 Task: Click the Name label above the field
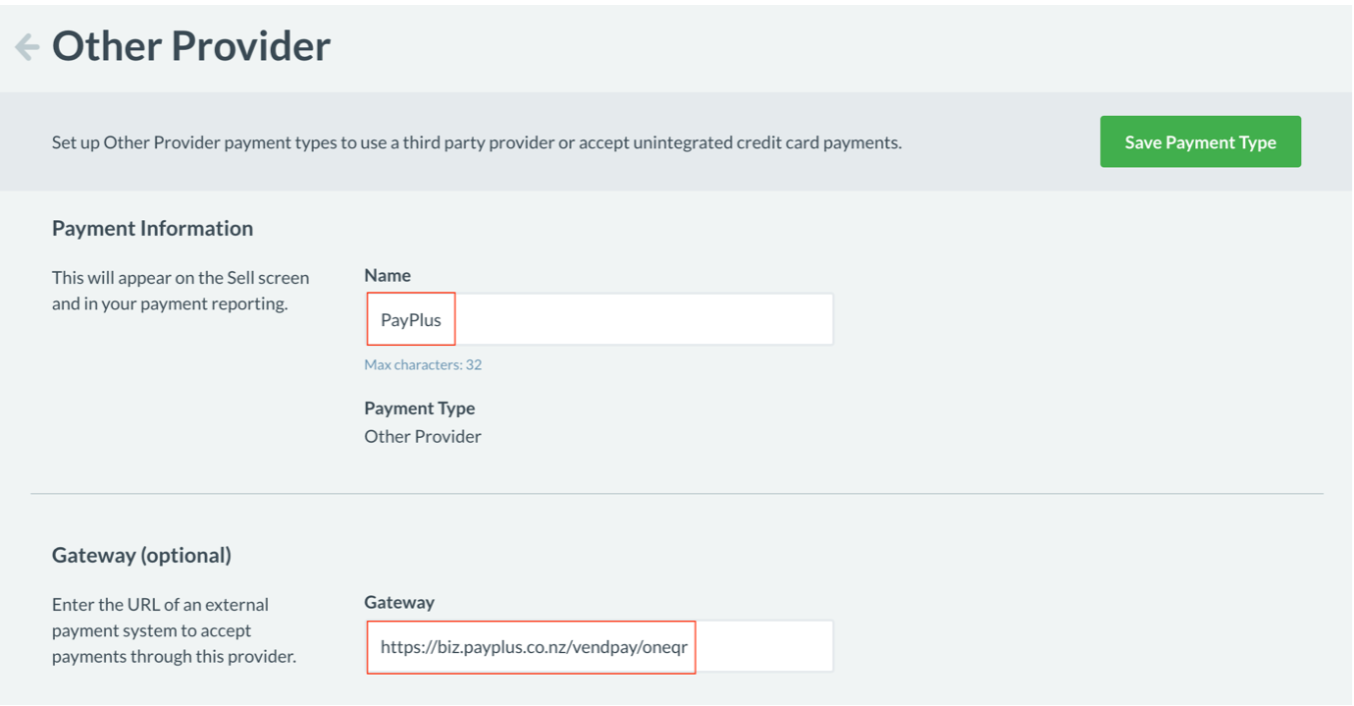point(387,275)
